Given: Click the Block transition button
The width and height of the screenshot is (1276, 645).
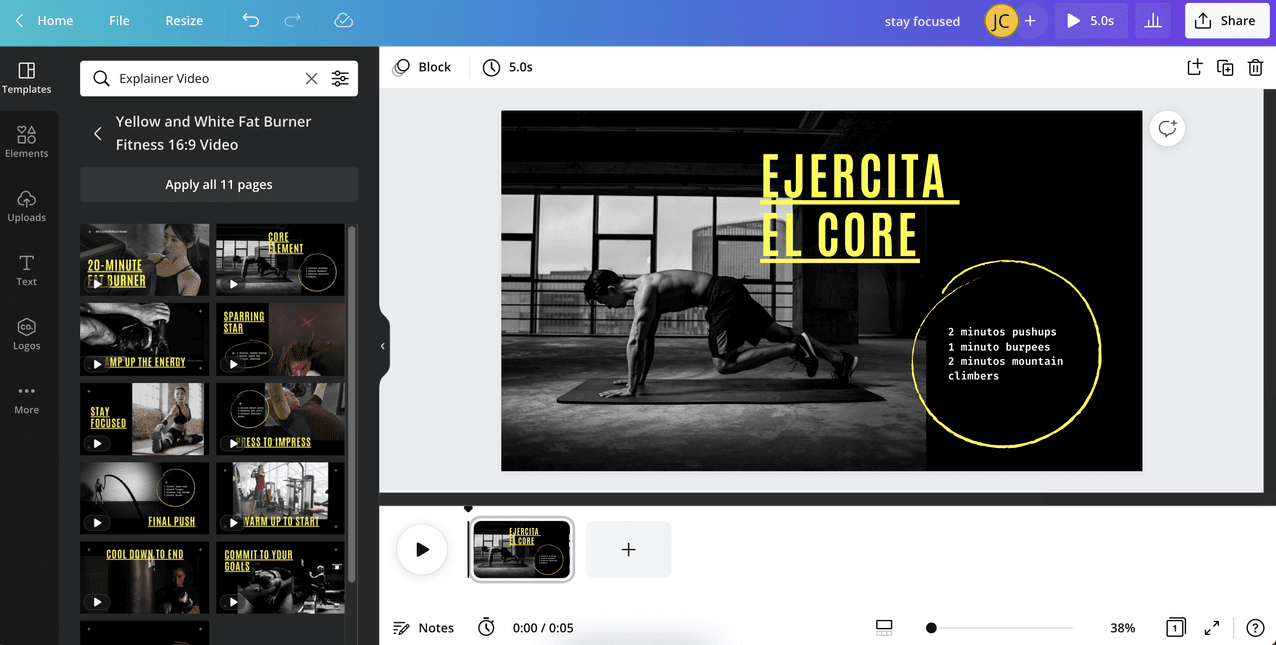Looking at the screenshot, I should tap(422, 67).
